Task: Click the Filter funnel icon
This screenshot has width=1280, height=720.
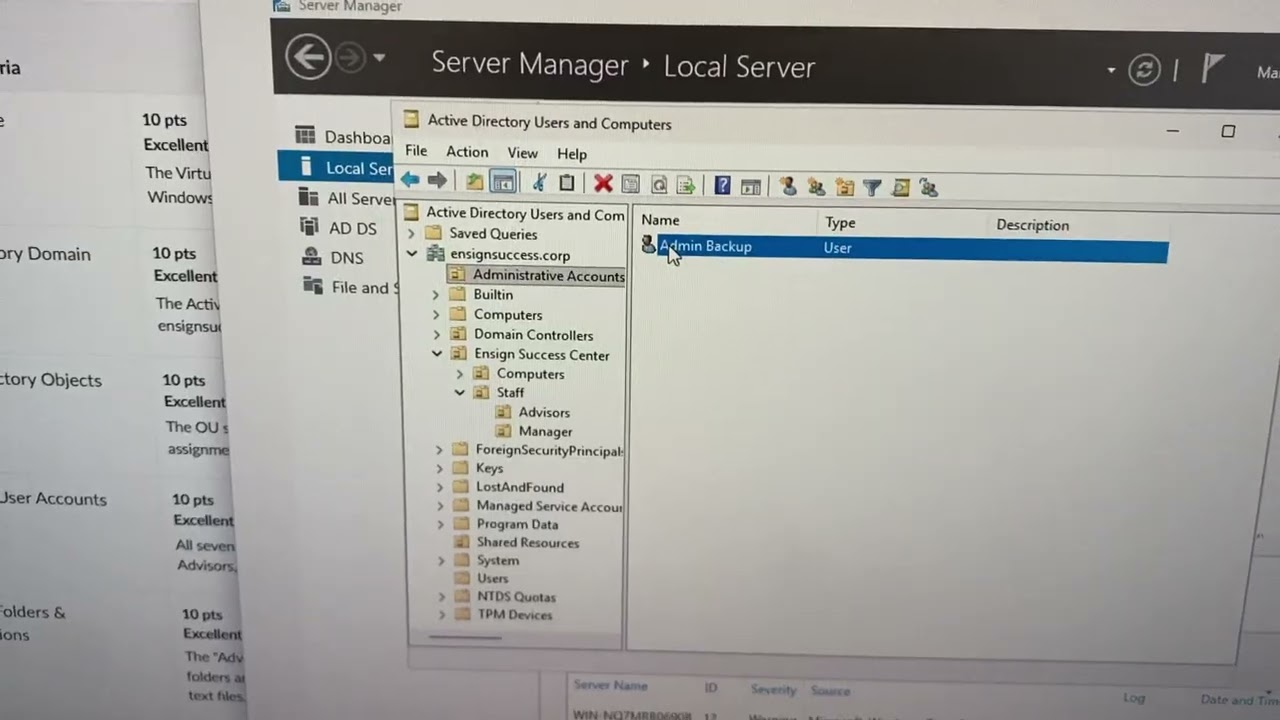Action: coord(872,188)
